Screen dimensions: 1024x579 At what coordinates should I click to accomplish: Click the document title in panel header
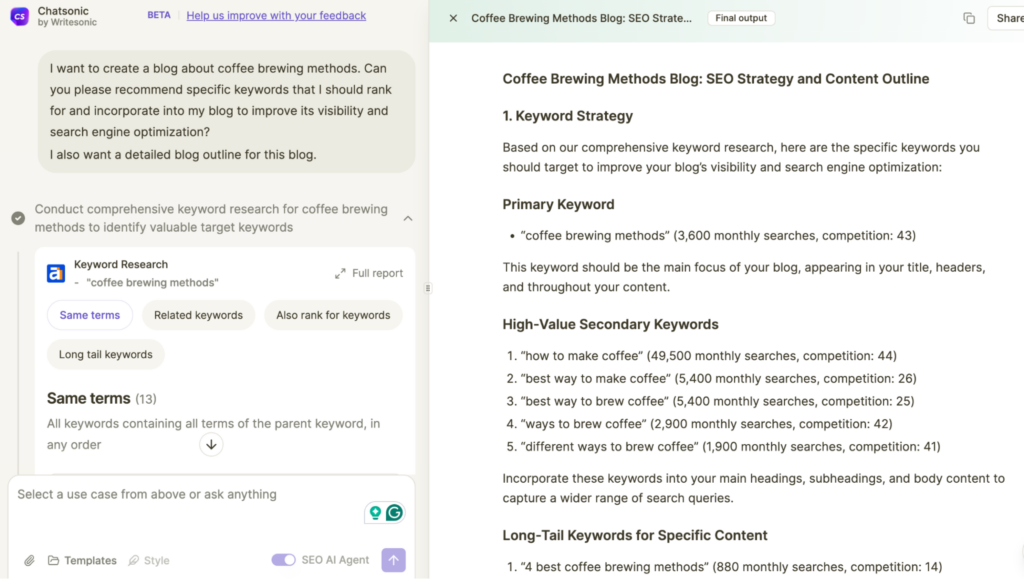(x=581, y=18)
